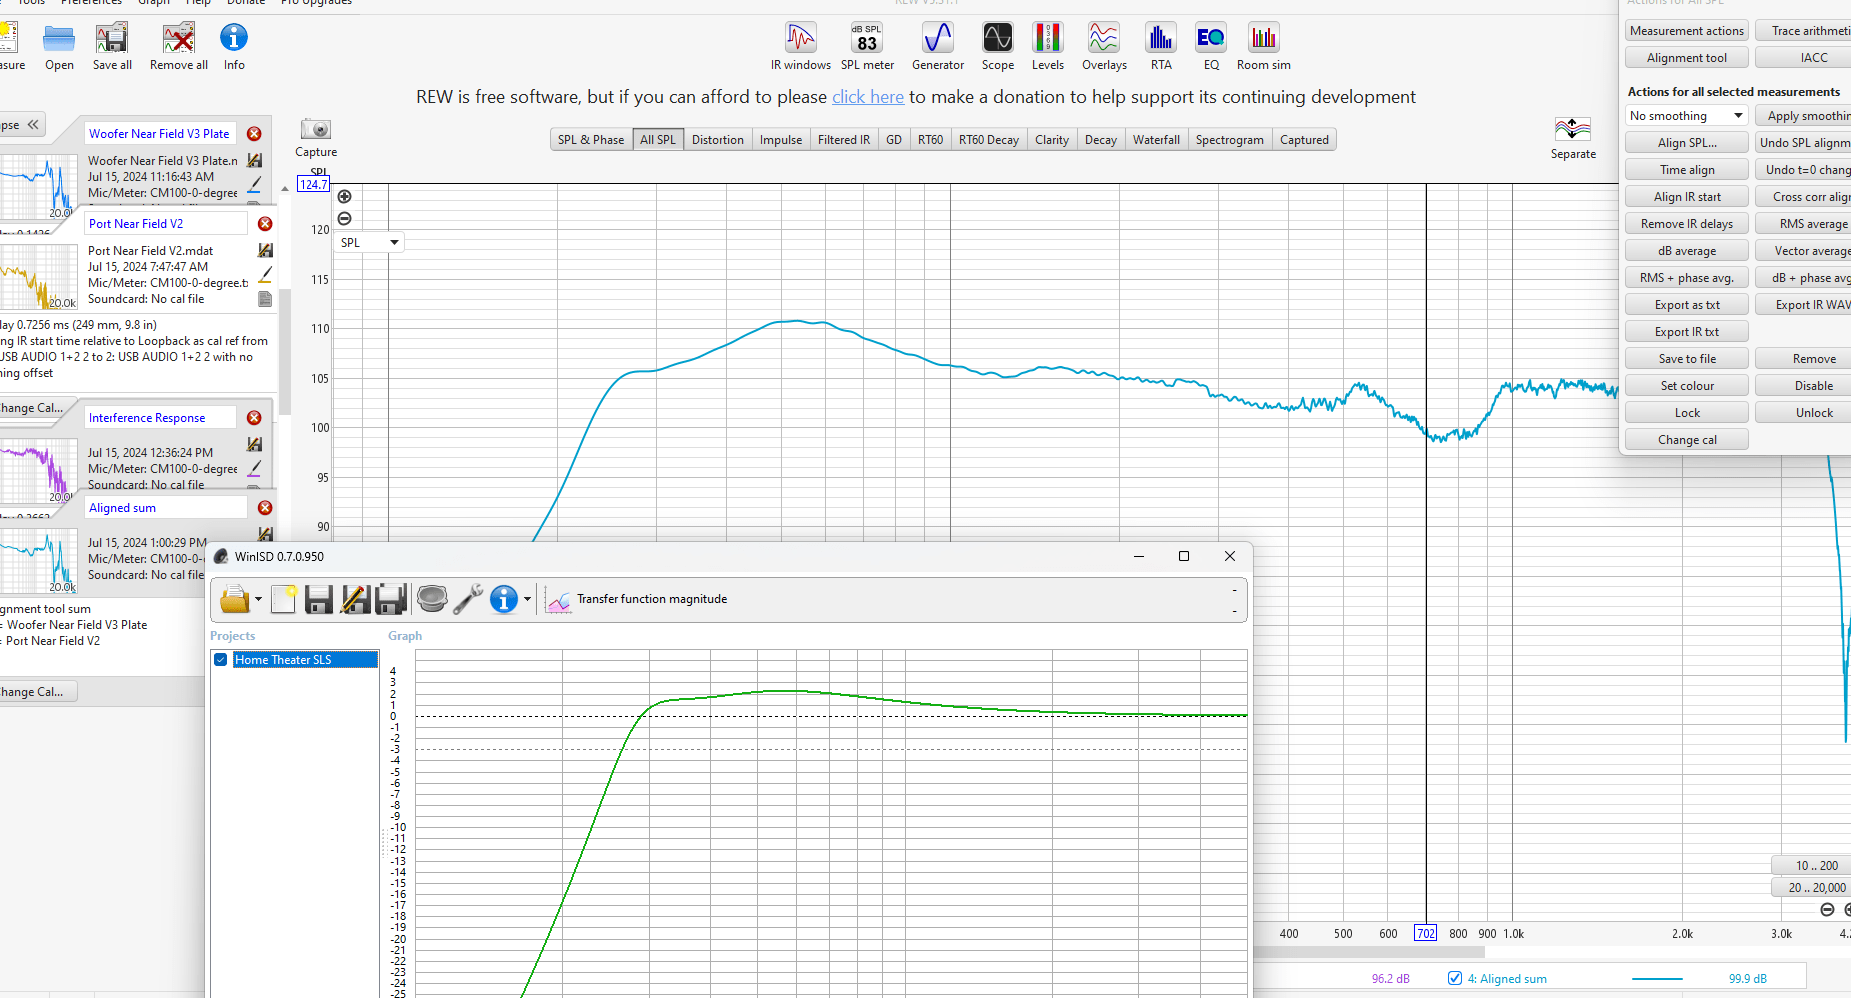Zoom out the SPL vertical axis
Screen dimensions: 1851x998
[x=345, y=218]
